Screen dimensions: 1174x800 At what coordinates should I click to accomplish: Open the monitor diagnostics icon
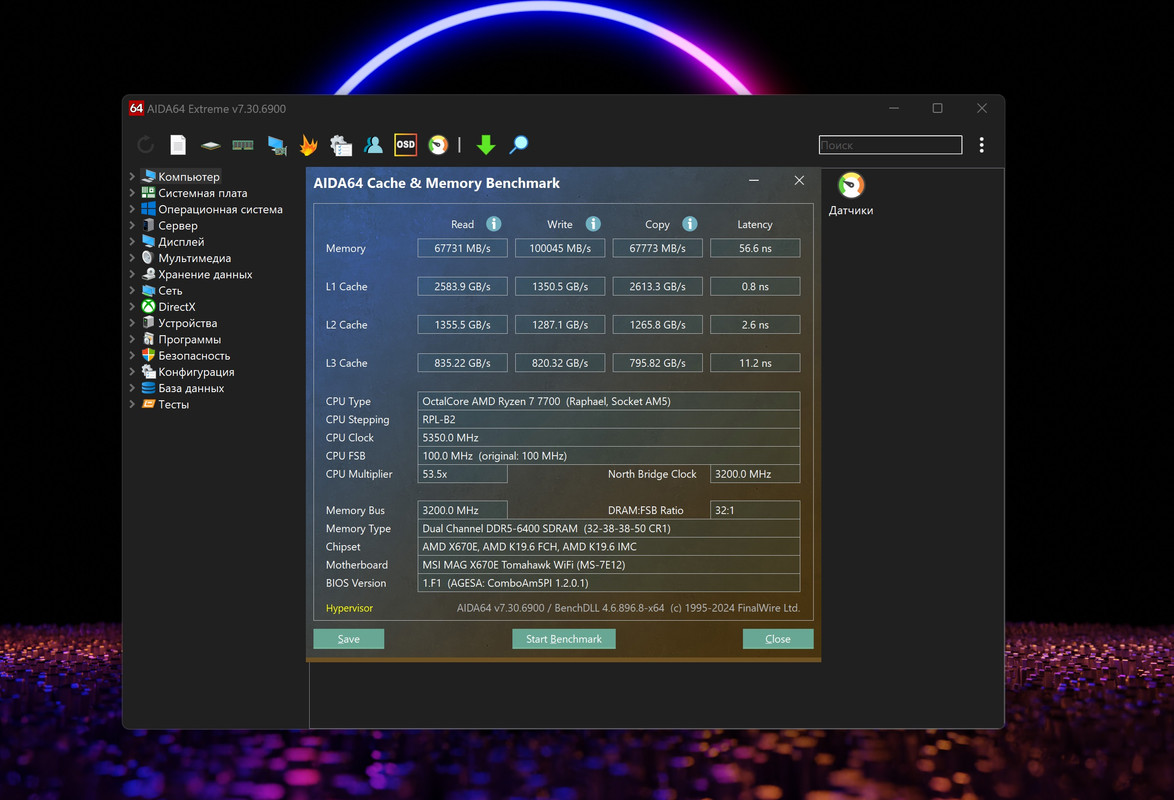277,145
